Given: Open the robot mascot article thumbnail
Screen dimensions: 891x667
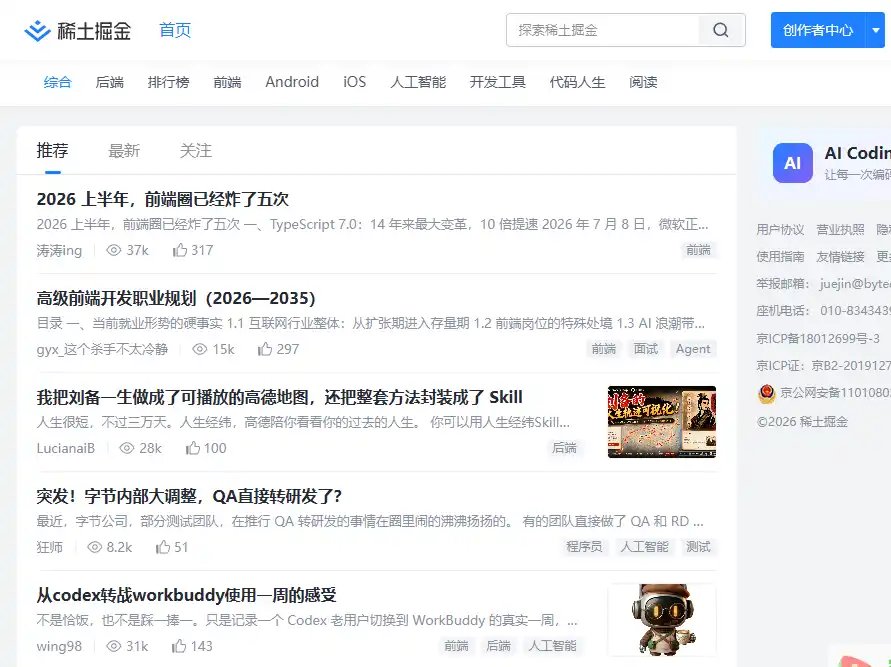Looking at the screenshot, I should (661, 620).
